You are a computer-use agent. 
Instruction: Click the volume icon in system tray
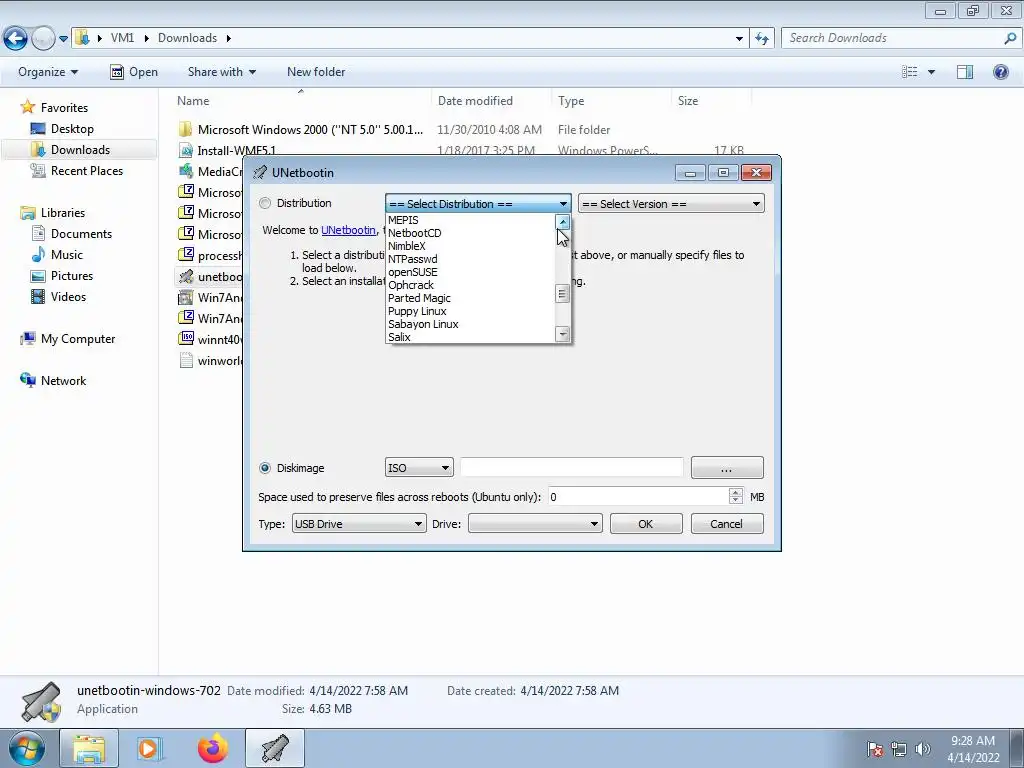click(x=923, y=749)
